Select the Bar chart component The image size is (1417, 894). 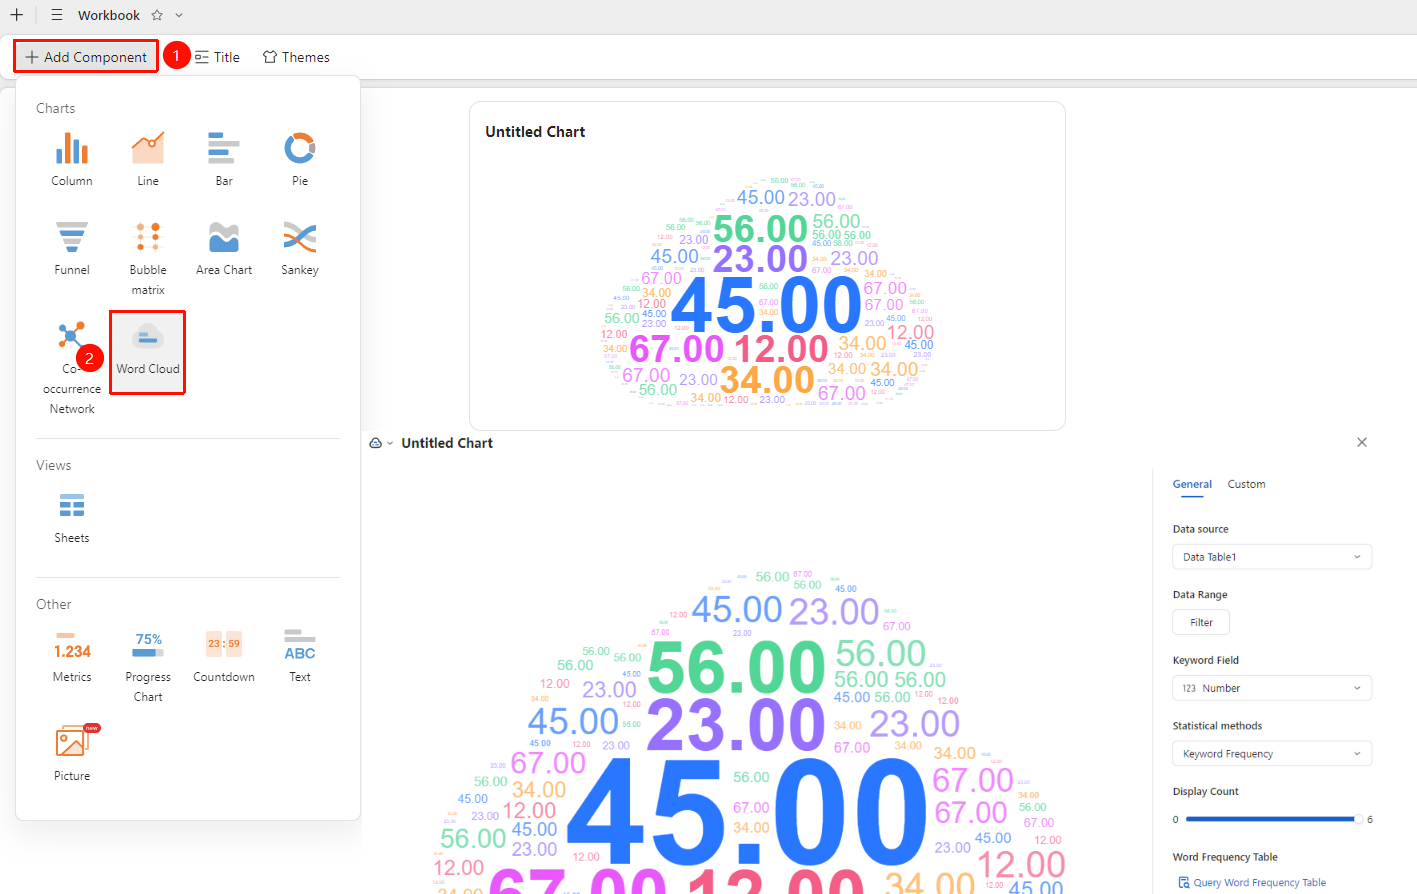(x=224, y=159)
